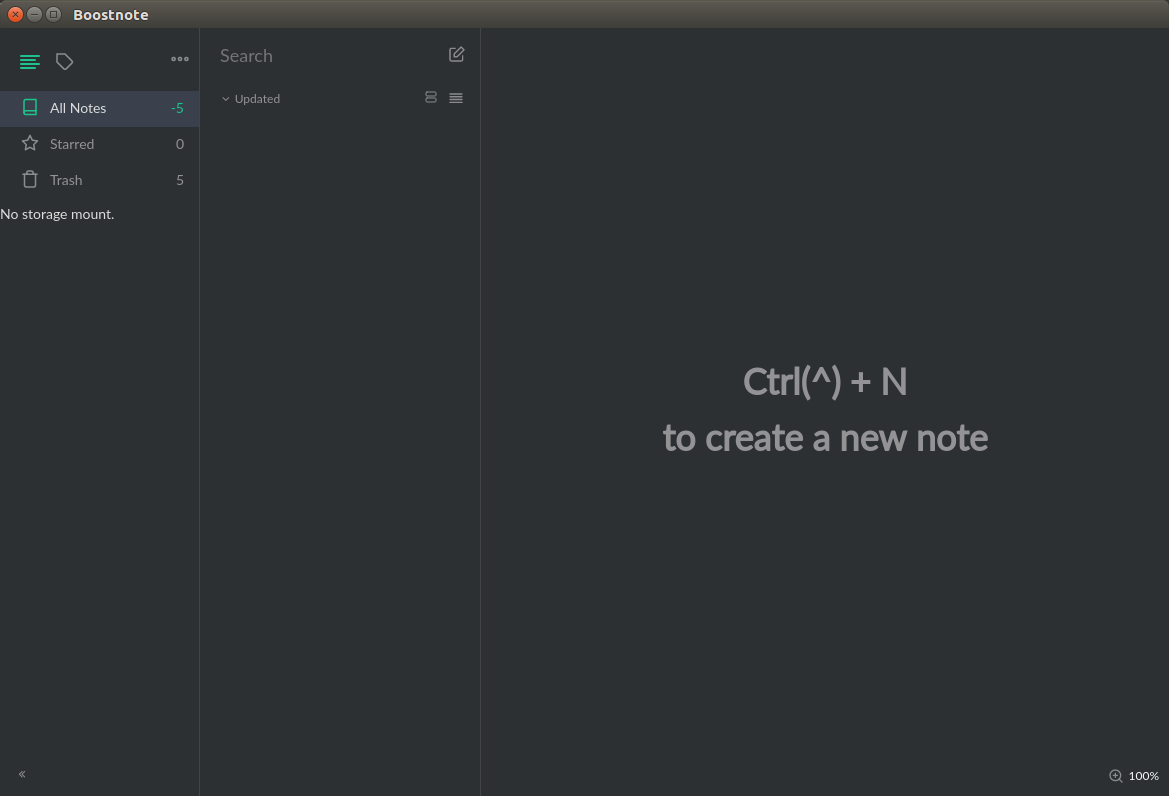Open the tags list icon
This screenshot has width=1169, height=796.
coord(65,61)
